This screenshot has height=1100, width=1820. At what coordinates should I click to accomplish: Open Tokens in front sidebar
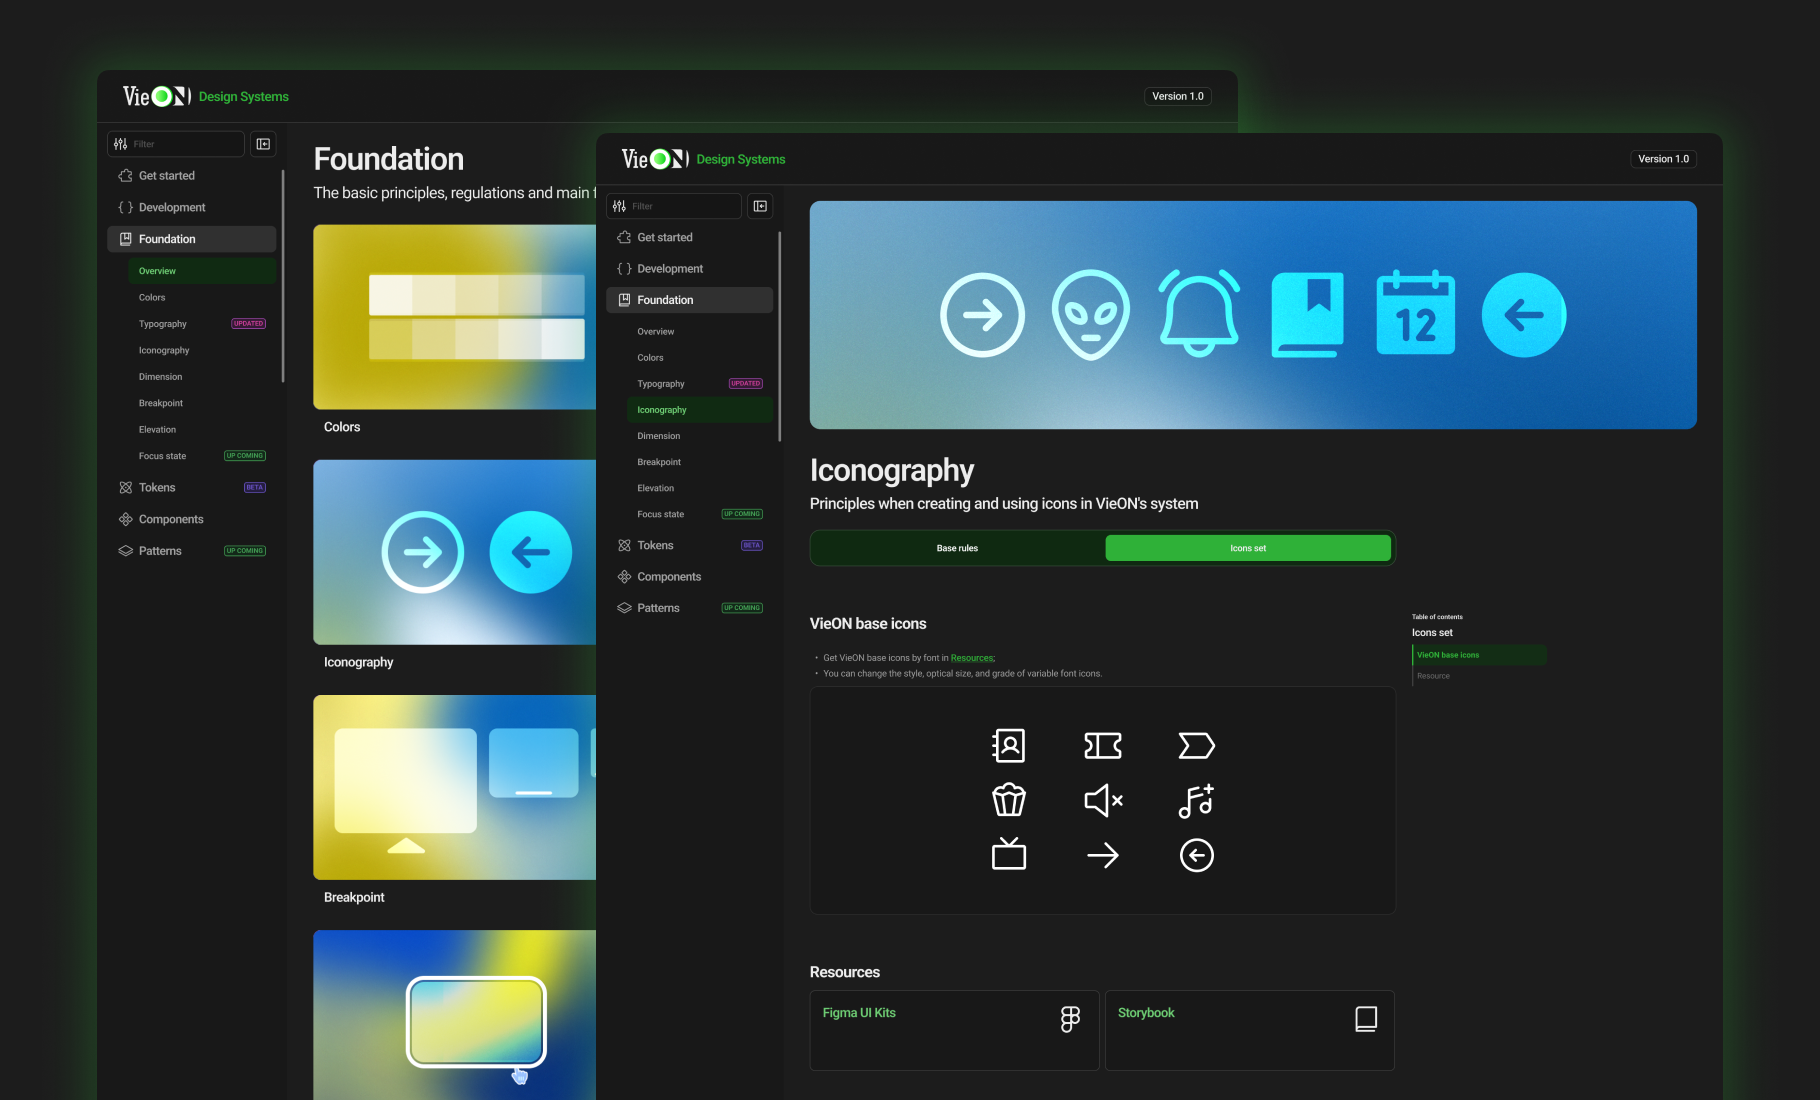[x=689, y=545]
